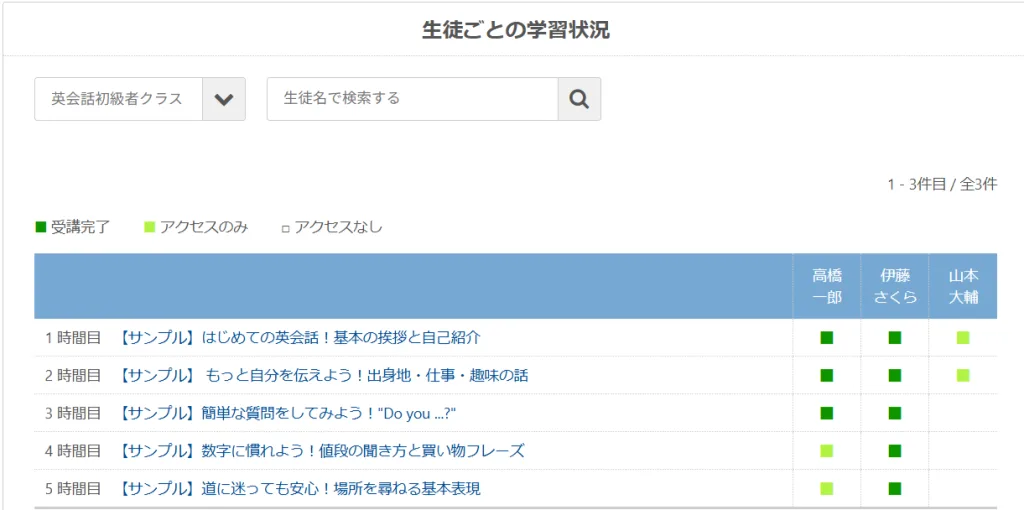Select the 伊藤さくら student column header
1024x510 pixels.
tap(895, 286)
